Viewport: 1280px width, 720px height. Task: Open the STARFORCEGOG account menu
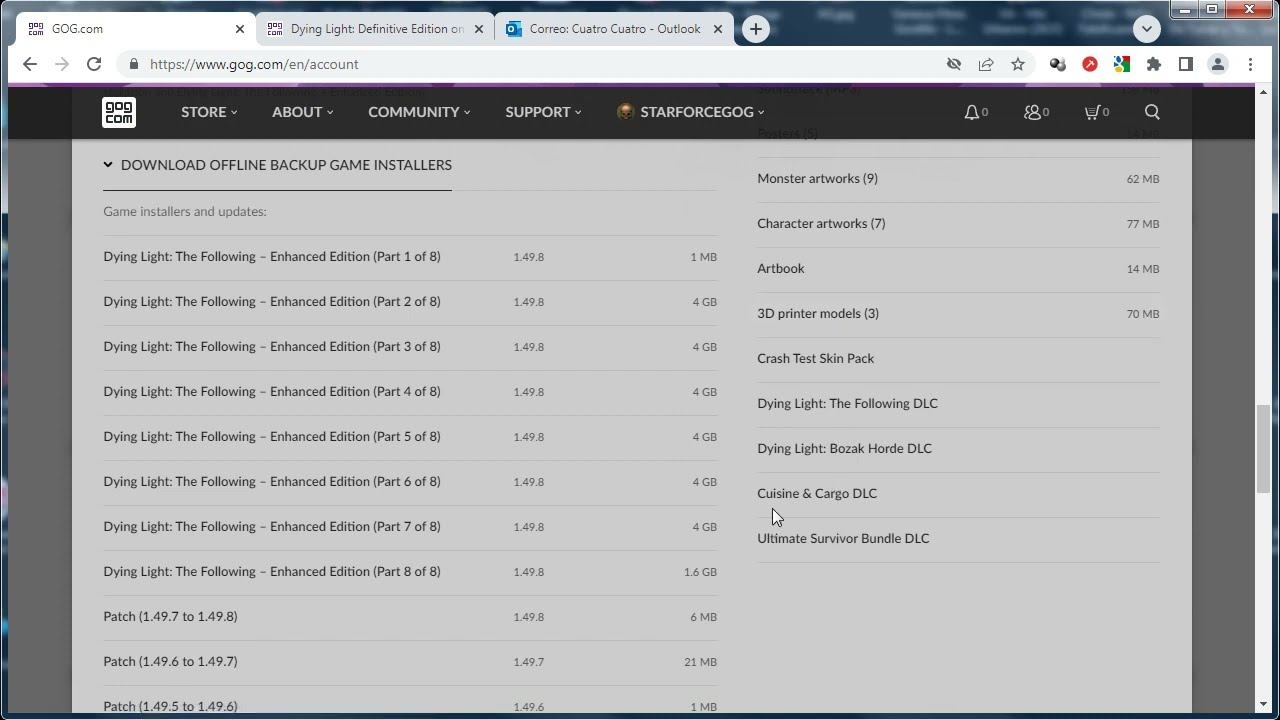click(x=690, y=112)
